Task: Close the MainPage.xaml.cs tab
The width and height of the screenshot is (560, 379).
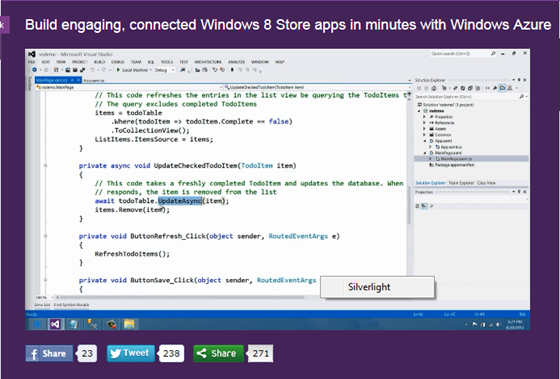Action: pyautogui.click(x=78, y=80)
